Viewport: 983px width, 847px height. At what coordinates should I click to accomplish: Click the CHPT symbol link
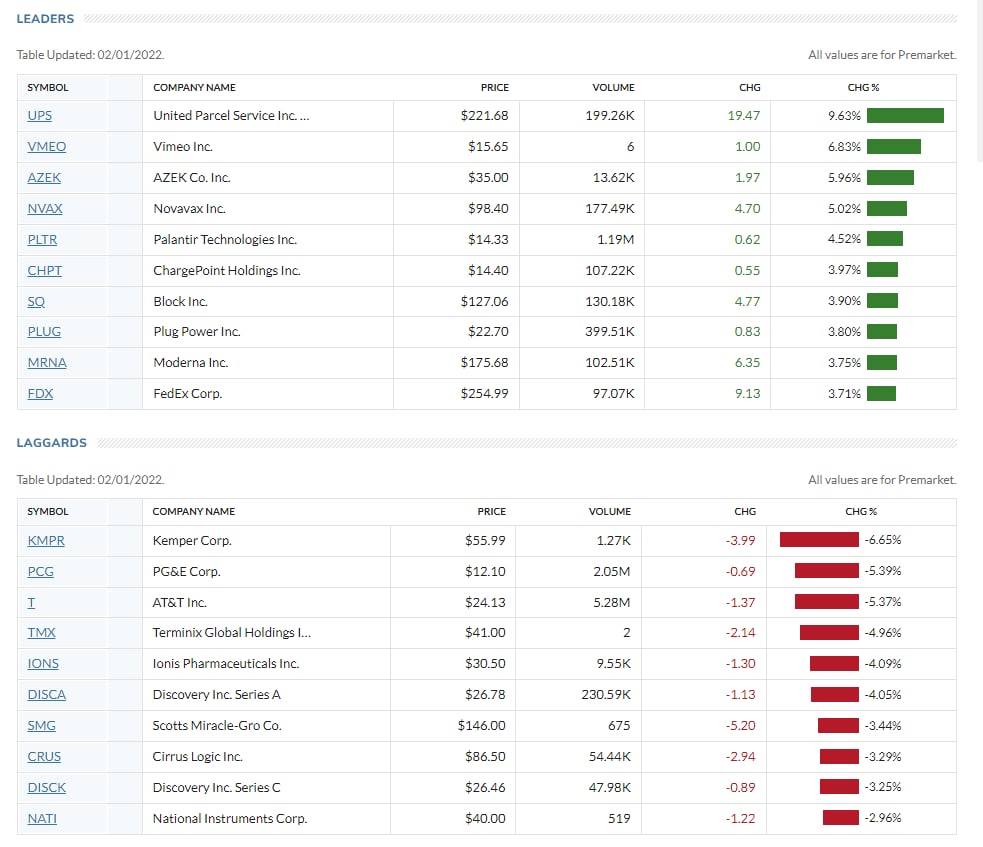[x=46, y=271]
